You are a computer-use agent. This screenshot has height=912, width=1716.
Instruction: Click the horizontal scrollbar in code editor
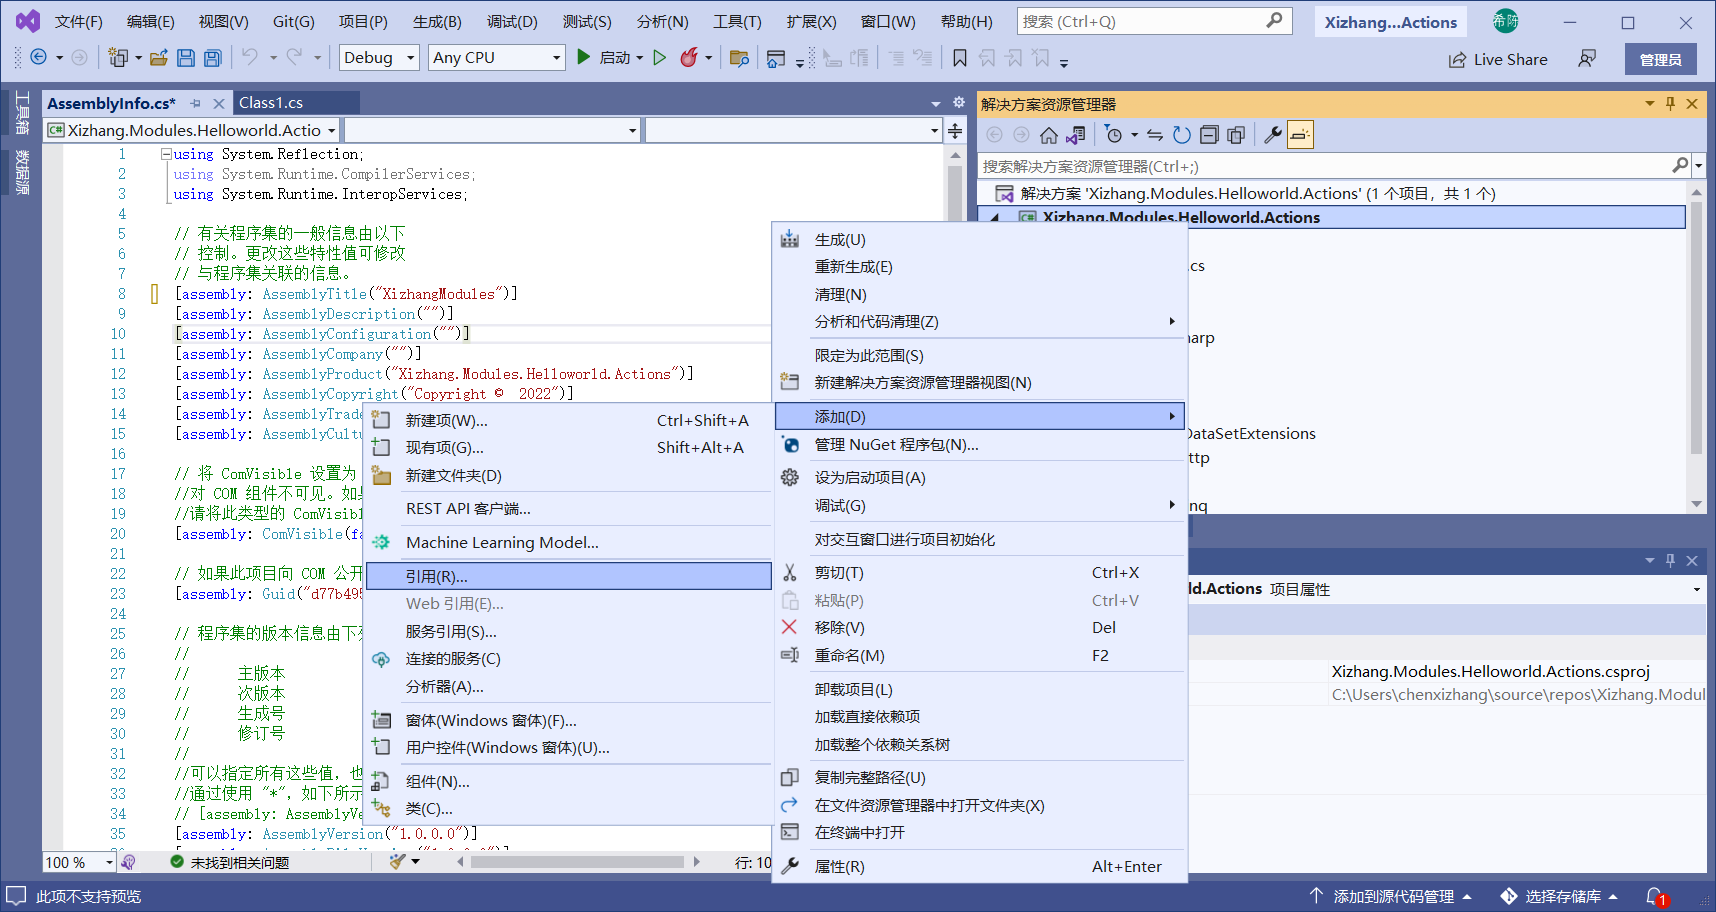pyautogui.click(x=578, y=861)
